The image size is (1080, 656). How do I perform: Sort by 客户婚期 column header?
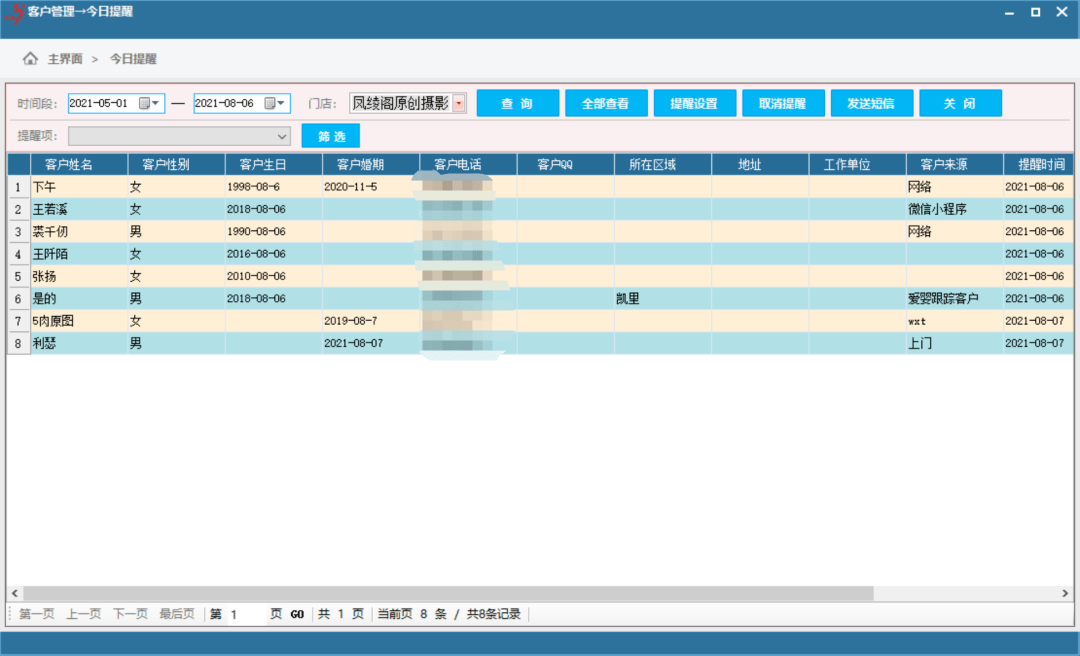(371, 164)
